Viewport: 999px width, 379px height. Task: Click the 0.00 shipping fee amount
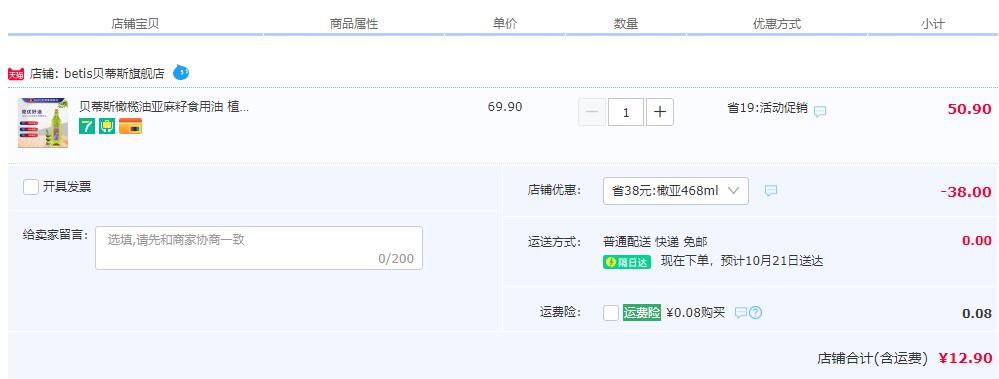(977, 241)
